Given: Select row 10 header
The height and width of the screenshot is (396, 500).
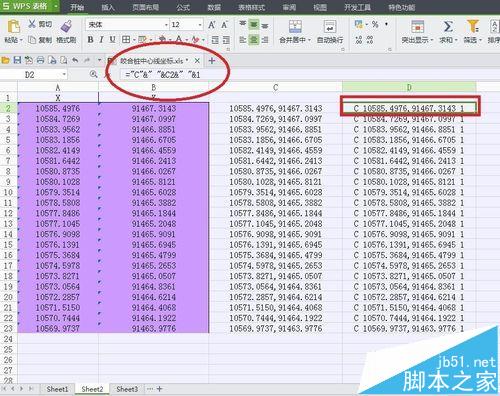Looking at the screenshot, I should click(8, 192).
